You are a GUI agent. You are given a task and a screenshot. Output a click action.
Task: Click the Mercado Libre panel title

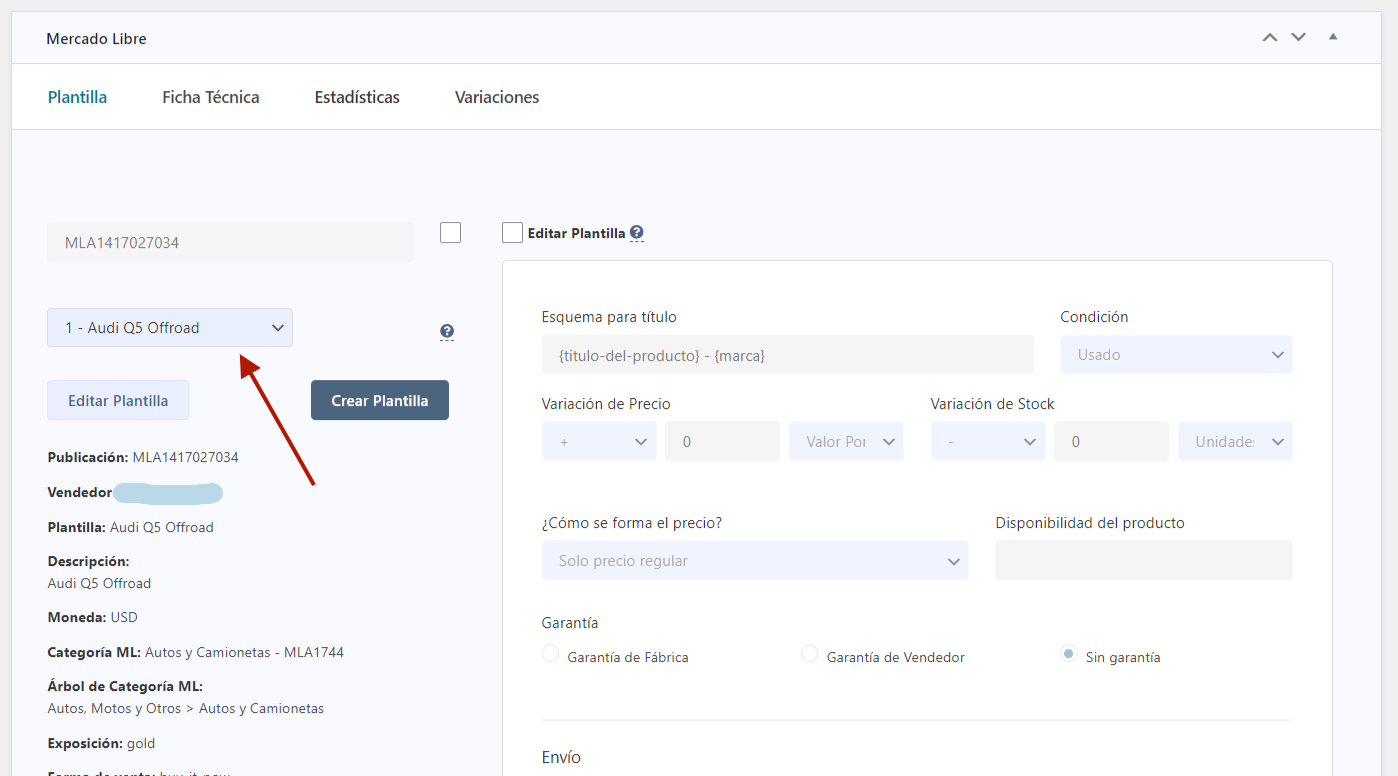96,39
